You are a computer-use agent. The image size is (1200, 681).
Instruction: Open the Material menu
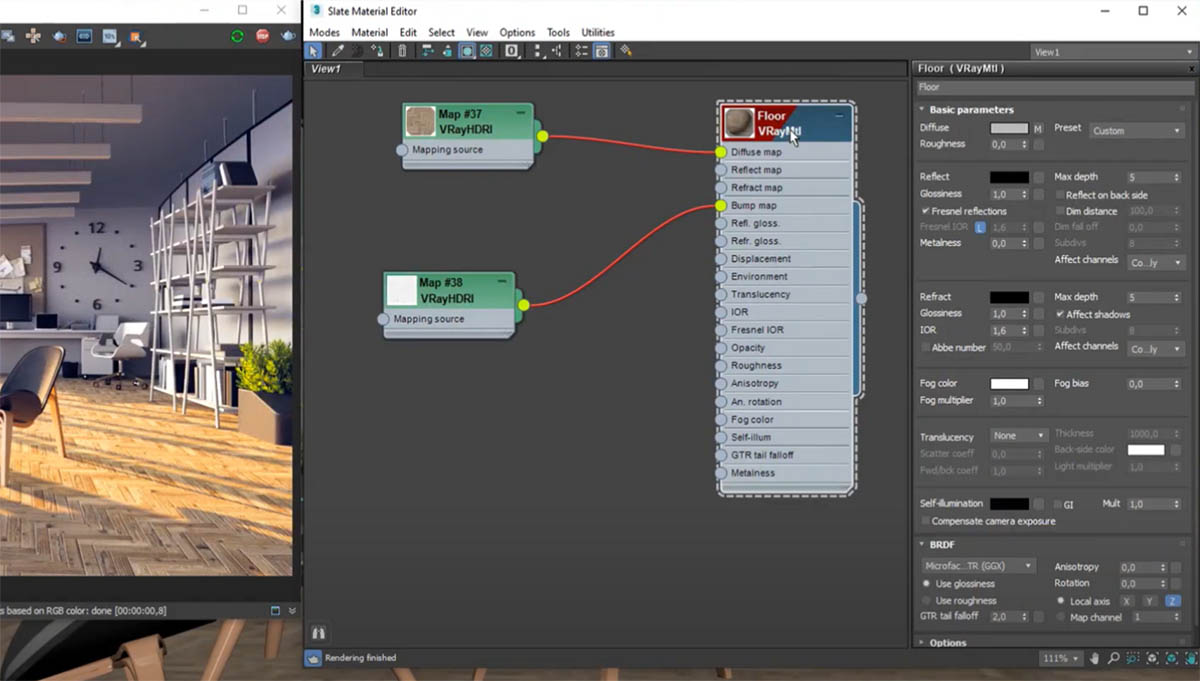click(370, 32)
